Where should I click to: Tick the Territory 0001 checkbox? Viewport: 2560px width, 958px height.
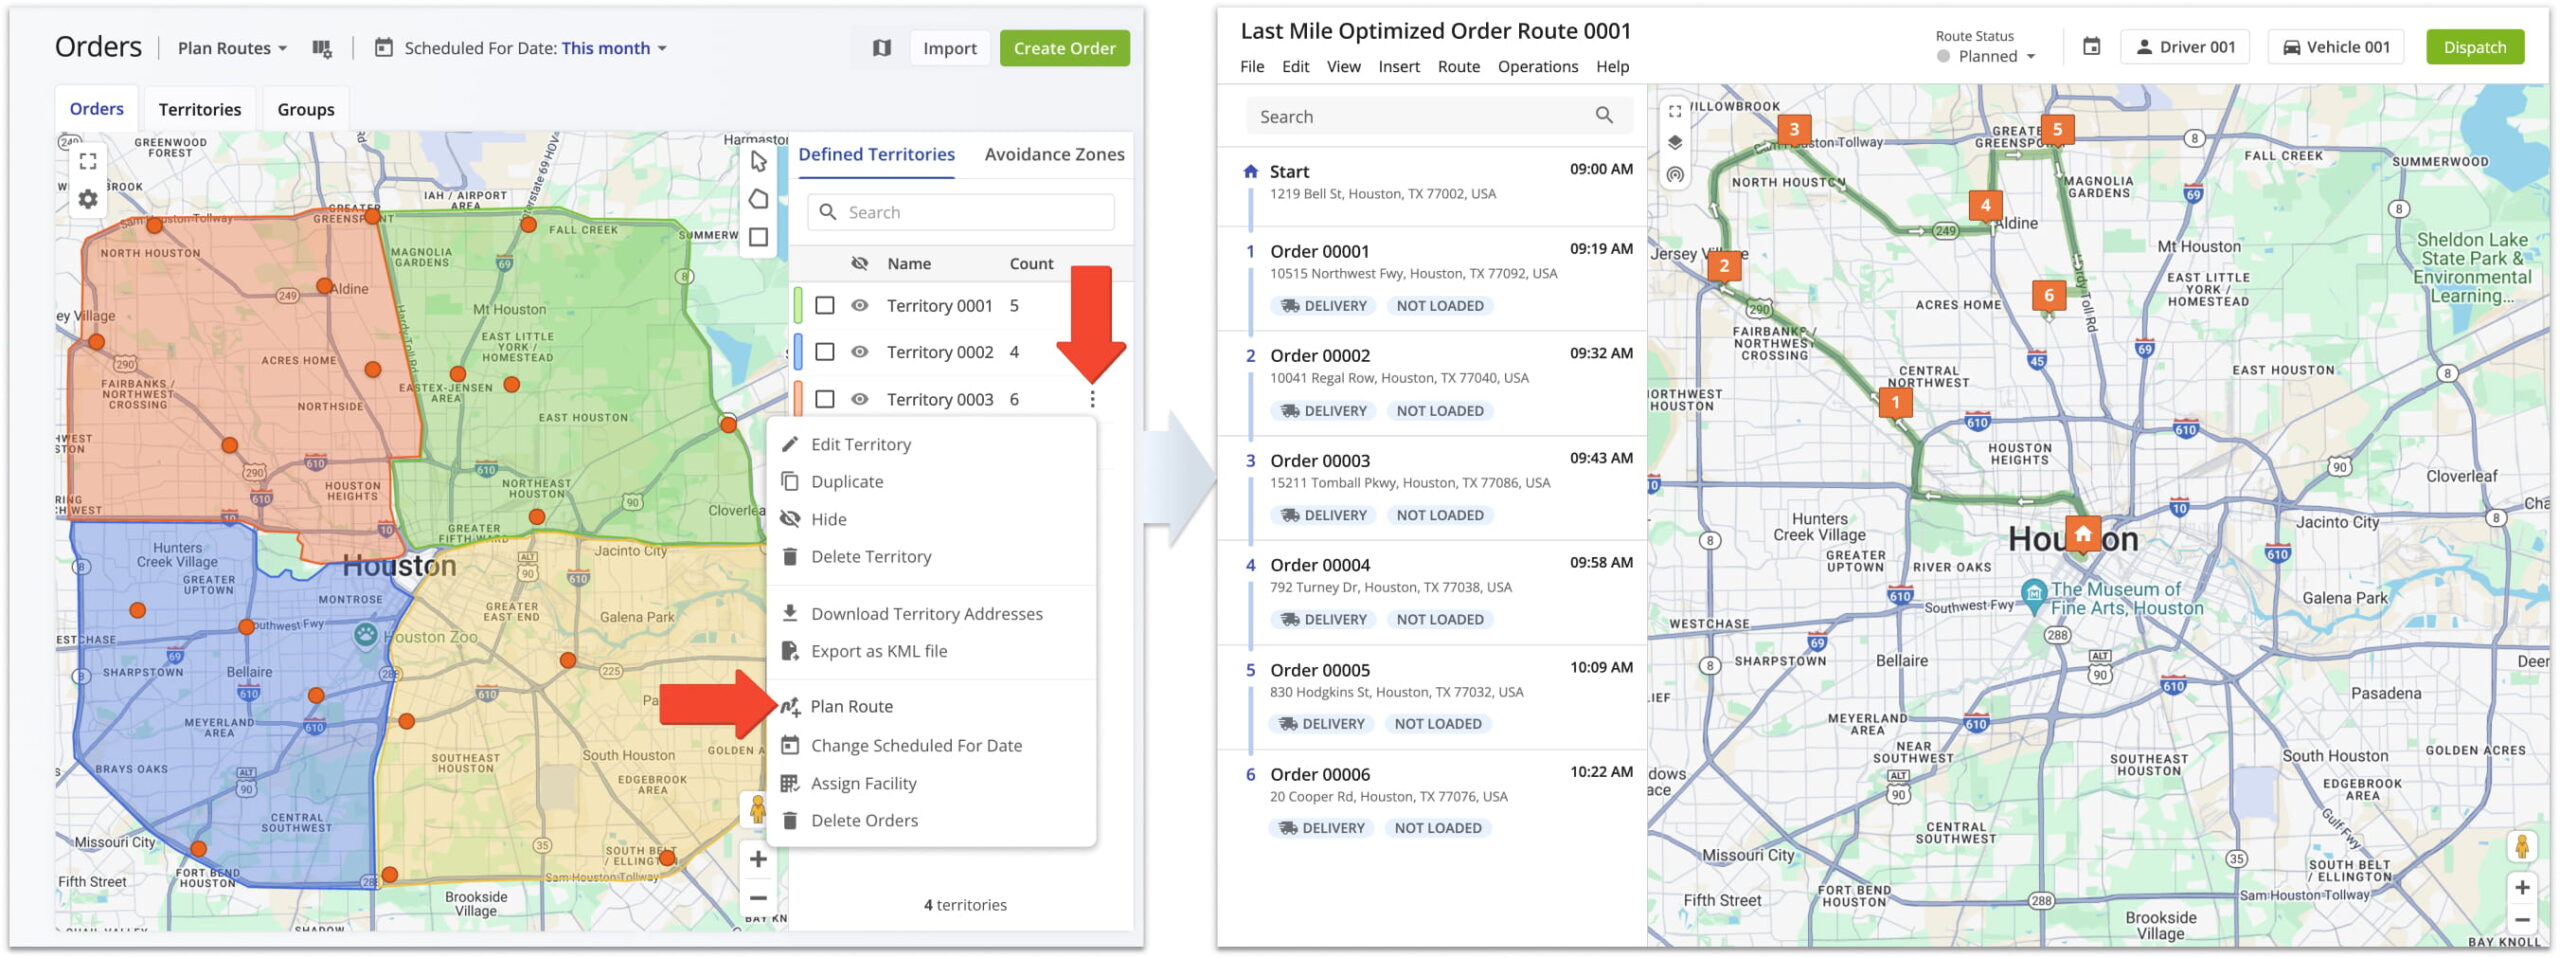click(x=824, y=305)
